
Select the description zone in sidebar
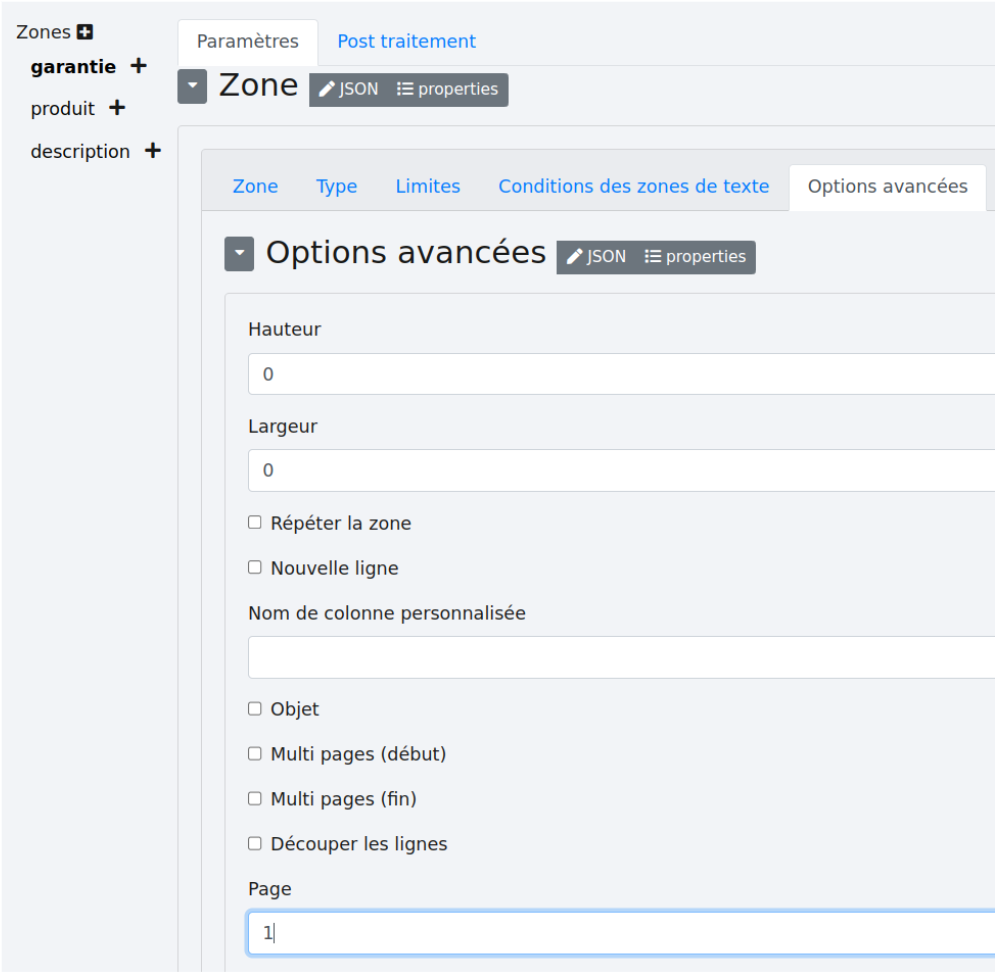tap(80, 151)
